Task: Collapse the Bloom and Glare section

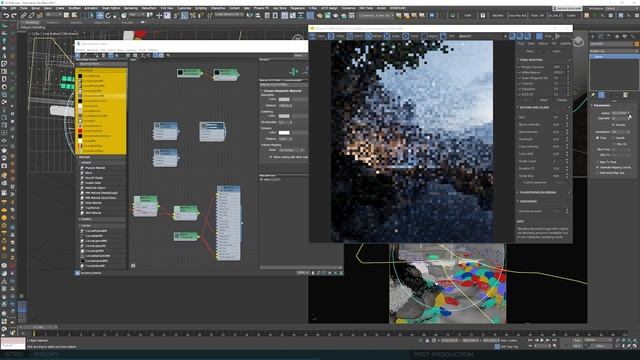Action: (x=534, y=107)
